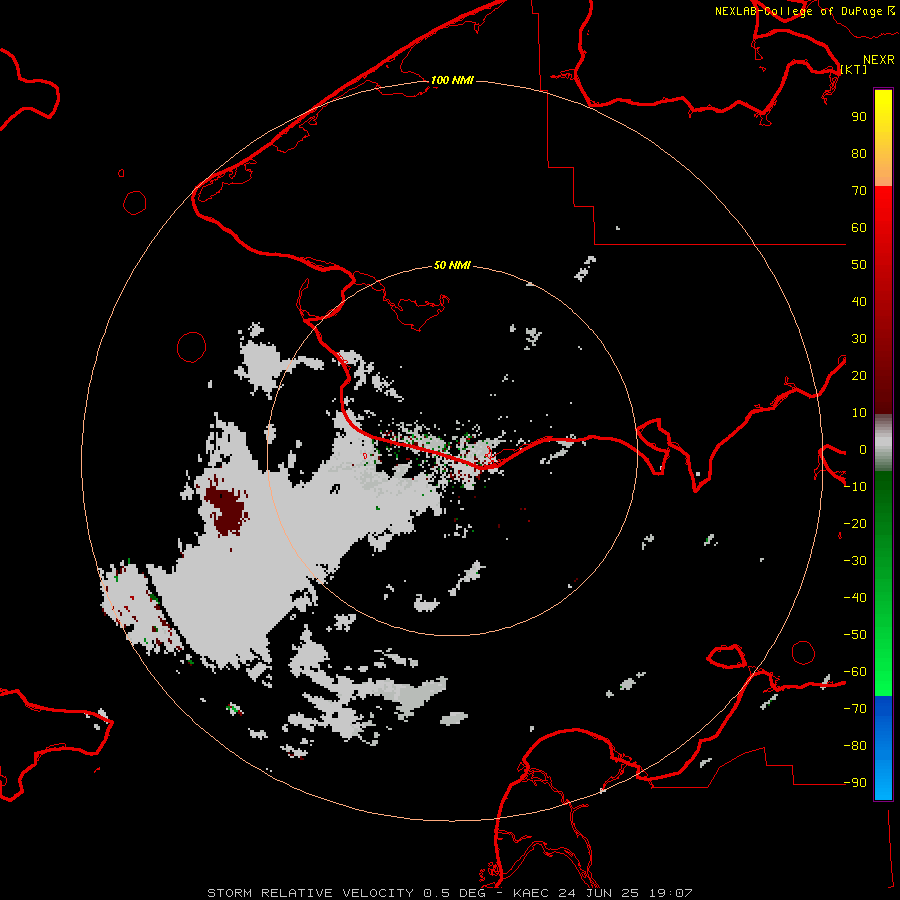
Task: Click the -20 value on velocity scale
Action: coord(855,524)
